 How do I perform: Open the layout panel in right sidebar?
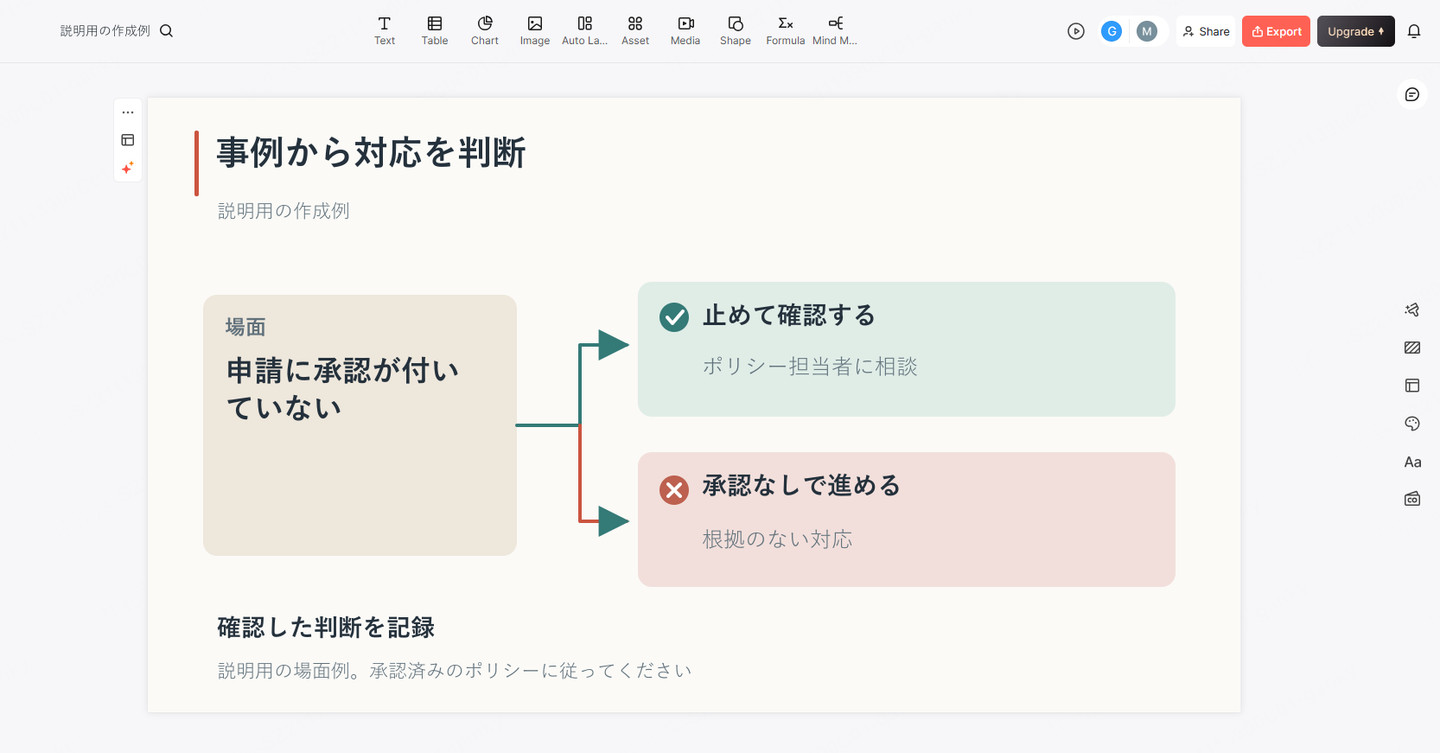click(1412, 385)
